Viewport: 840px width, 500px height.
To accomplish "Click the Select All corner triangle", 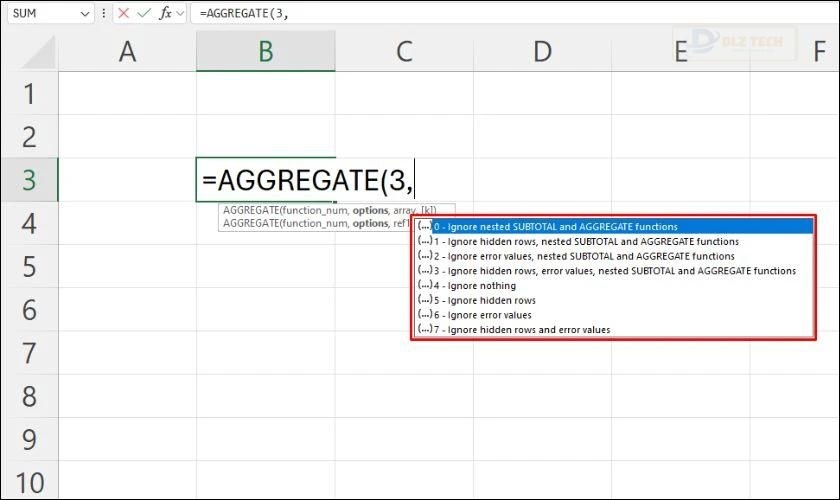I will 38,53.
